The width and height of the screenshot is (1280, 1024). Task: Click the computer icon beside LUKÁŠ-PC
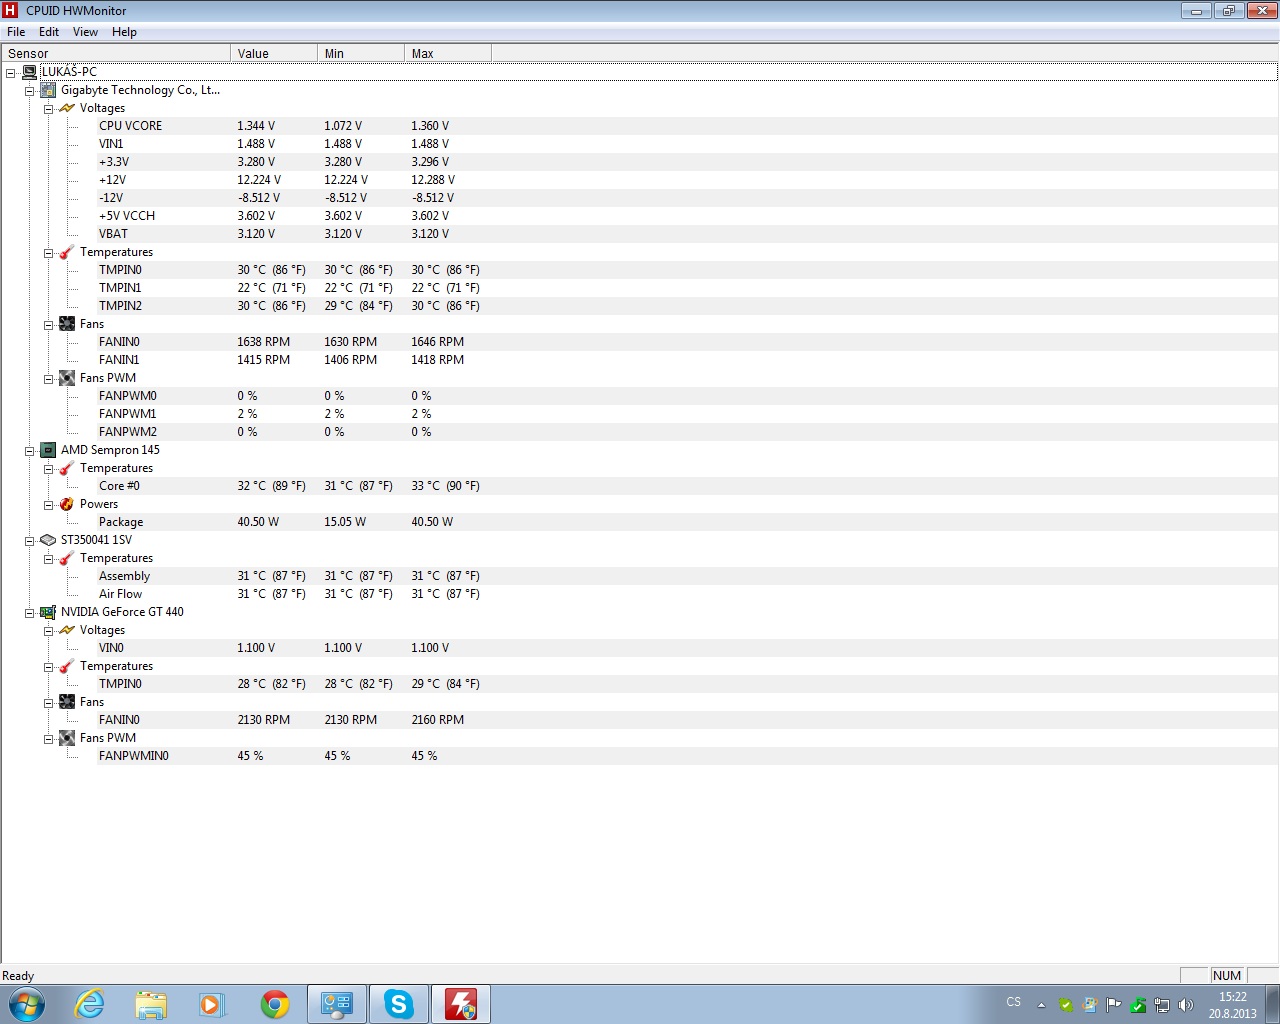tap(29, 72)
